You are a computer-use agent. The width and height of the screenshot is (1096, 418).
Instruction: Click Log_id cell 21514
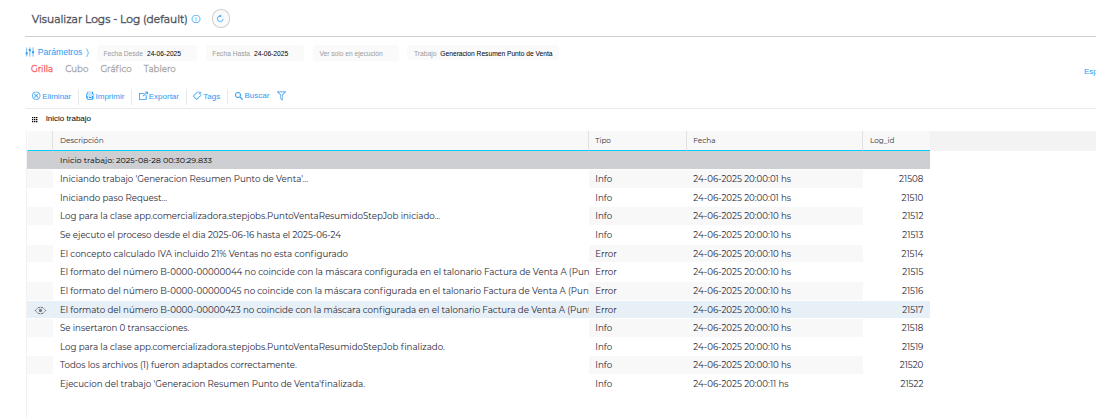pyautogui.click(x=896, y=254)
